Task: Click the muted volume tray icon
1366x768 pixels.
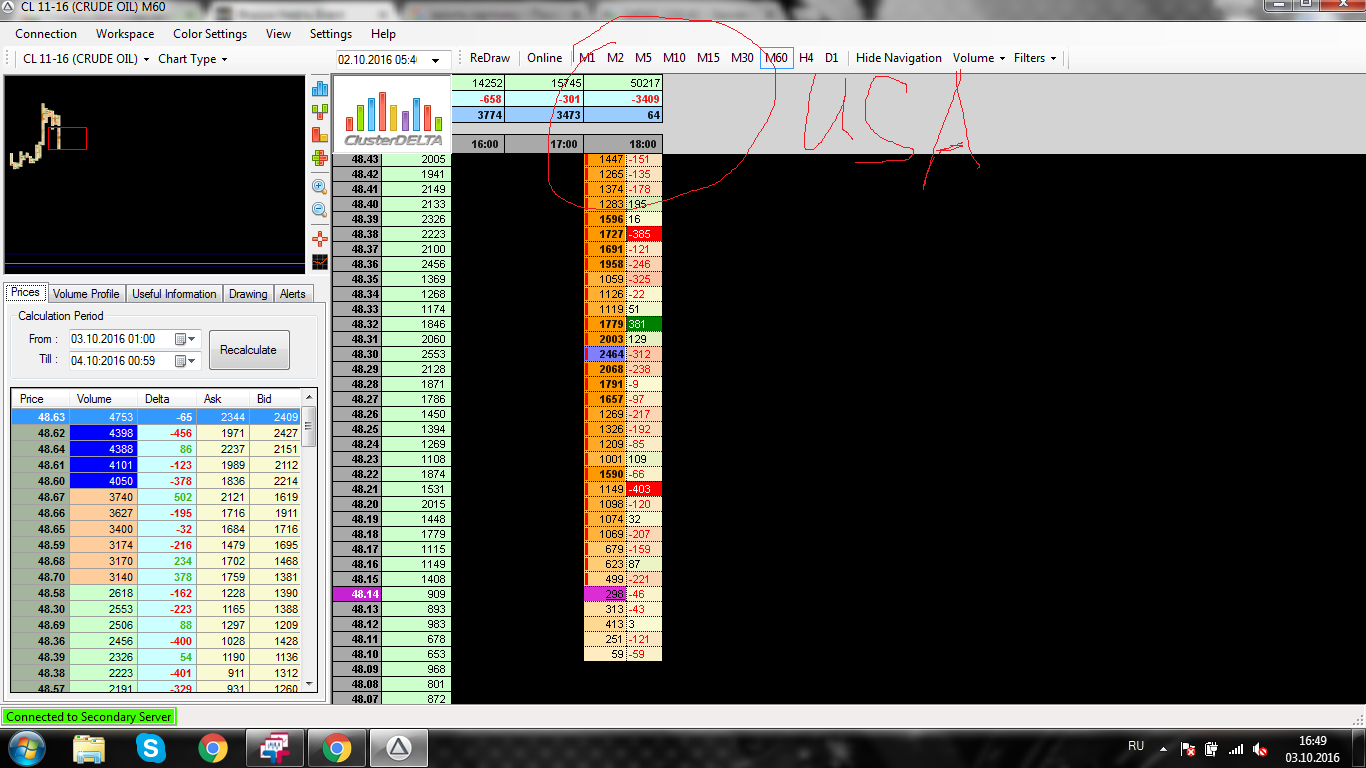Action: [1261, 749]
